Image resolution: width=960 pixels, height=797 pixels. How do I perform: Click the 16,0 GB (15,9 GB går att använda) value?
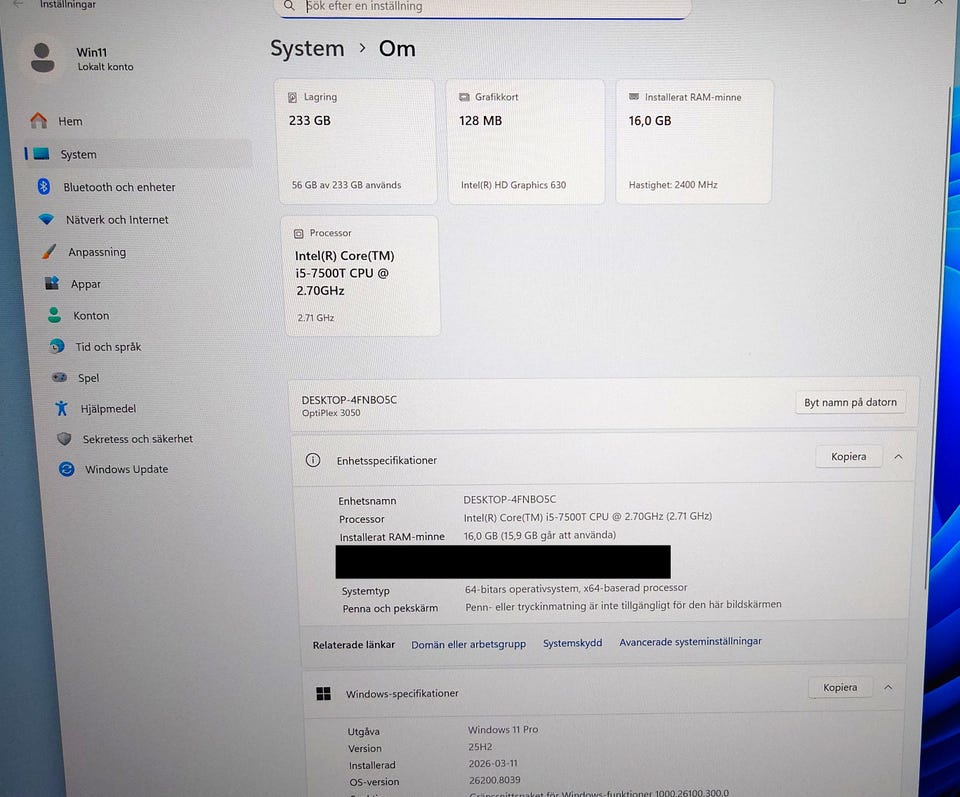coord(539,535)
